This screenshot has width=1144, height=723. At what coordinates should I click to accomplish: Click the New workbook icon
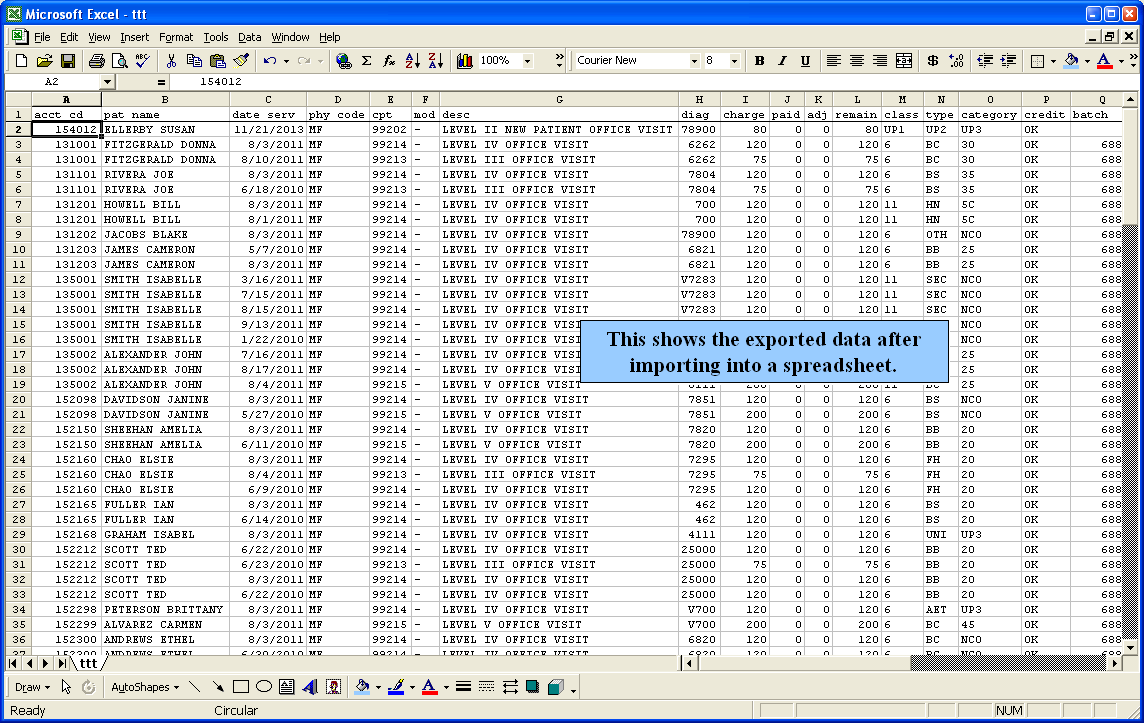point(21,61)
